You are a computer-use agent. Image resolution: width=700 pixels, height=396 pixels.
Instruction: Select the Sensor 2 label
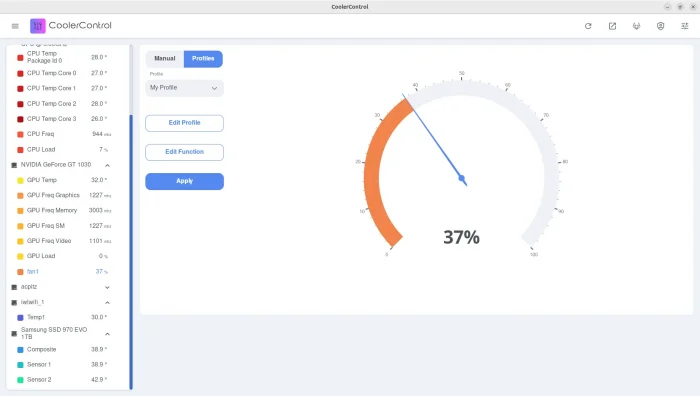(39, 380)
